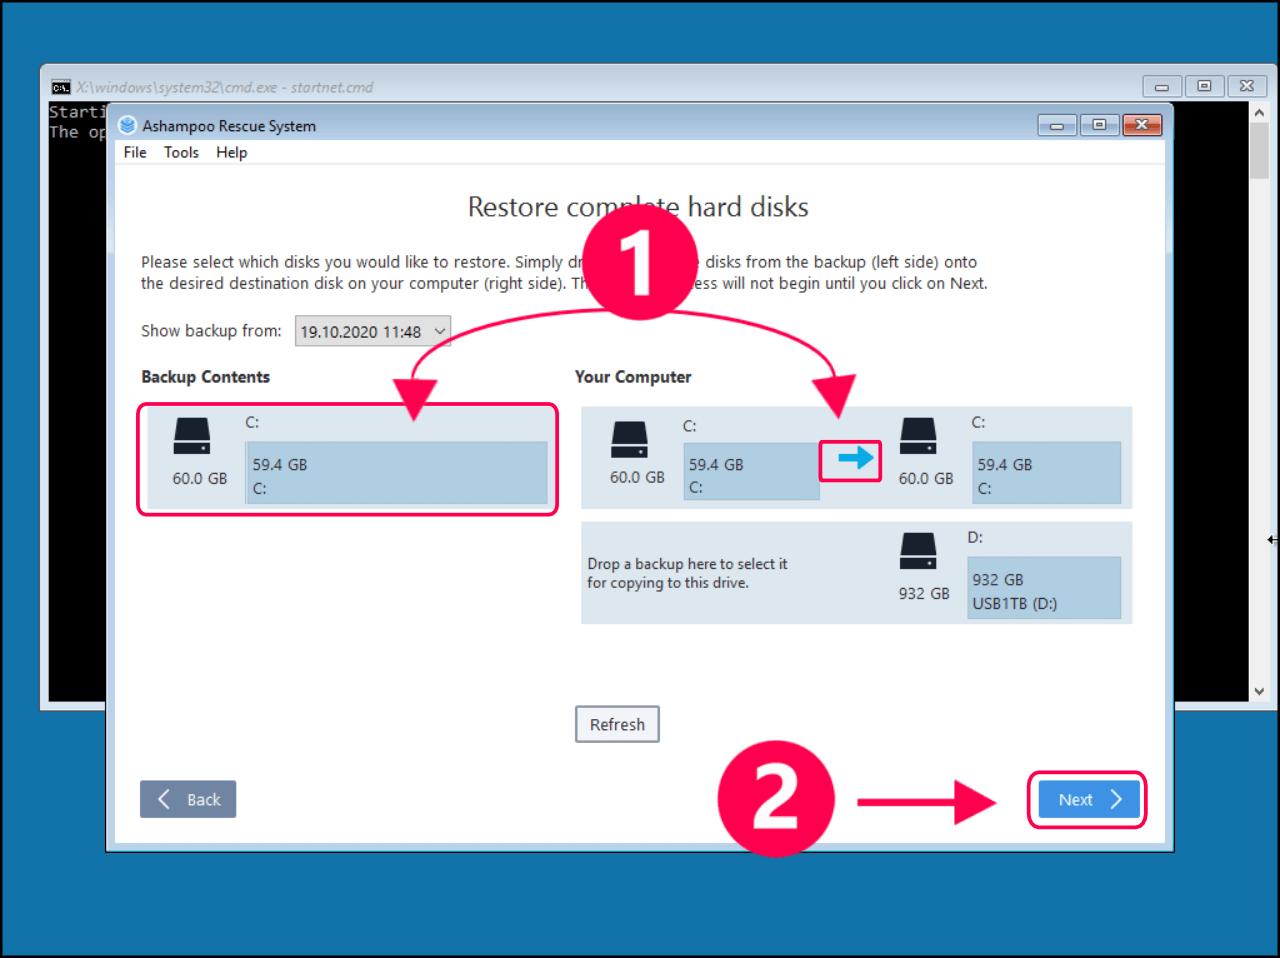
Task: Maximize the Ashampoo Rescue System window
Action: coord(1099,125)
